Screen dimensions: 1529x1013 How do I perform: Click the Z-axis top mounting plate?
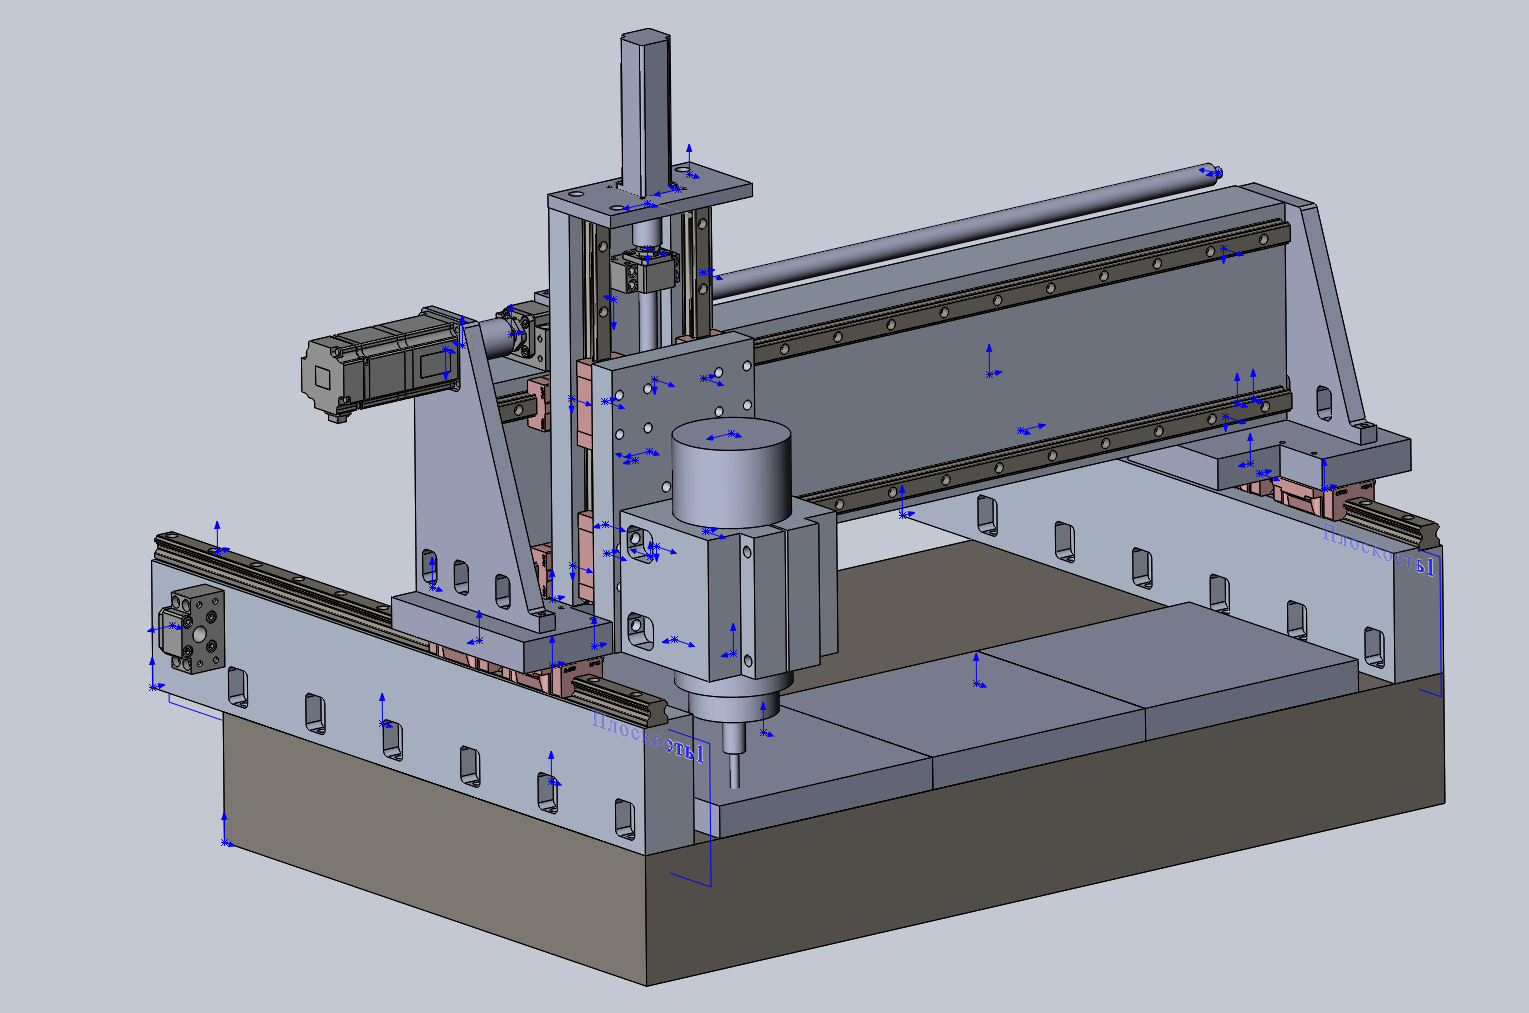tap(650, 196)
